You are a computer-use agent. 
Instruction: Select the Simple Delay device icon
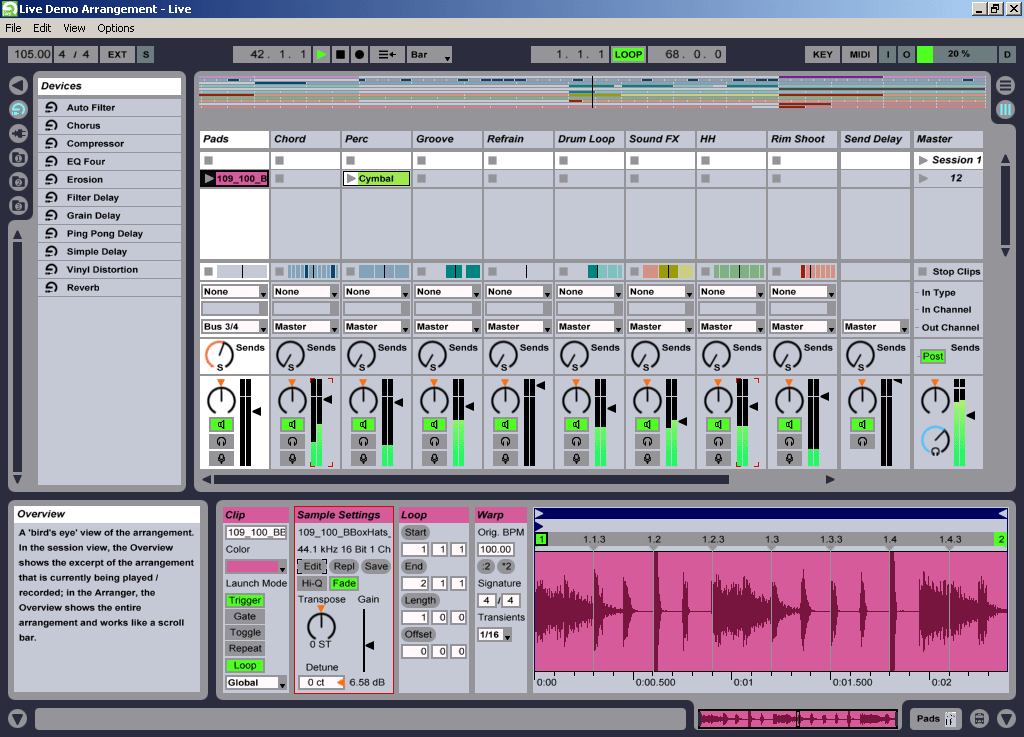(x=51, y=251)
